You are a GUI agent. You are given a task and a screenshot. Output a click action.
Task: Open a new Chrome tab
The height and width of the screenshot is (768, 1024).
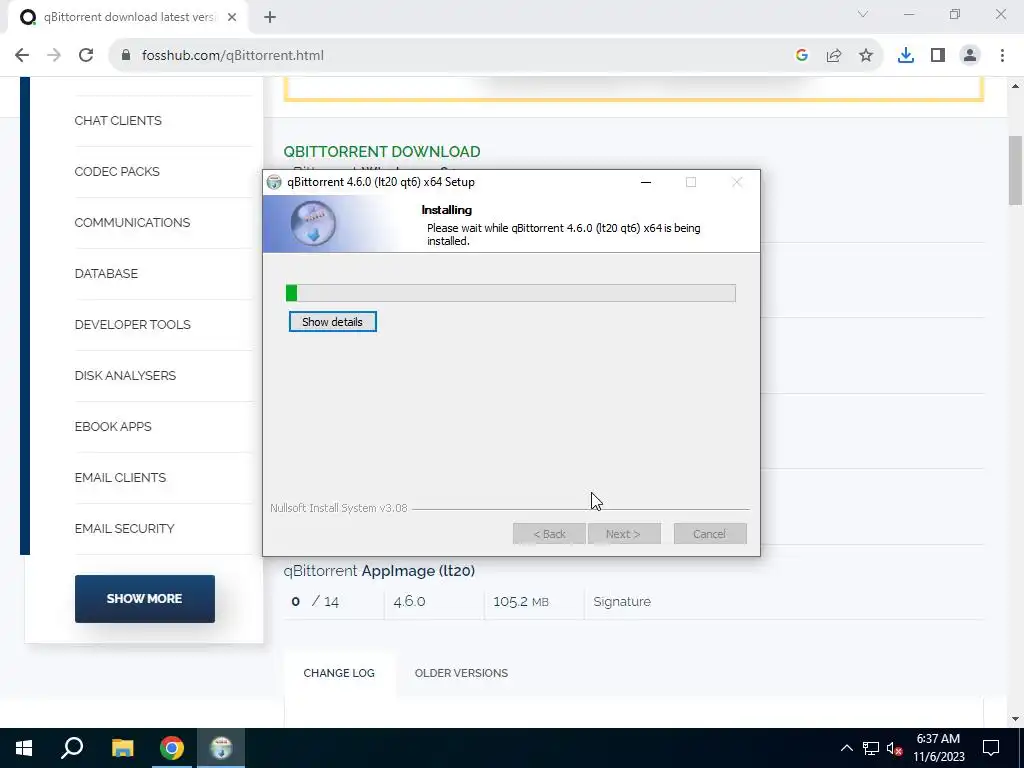(x=270, y=18)
